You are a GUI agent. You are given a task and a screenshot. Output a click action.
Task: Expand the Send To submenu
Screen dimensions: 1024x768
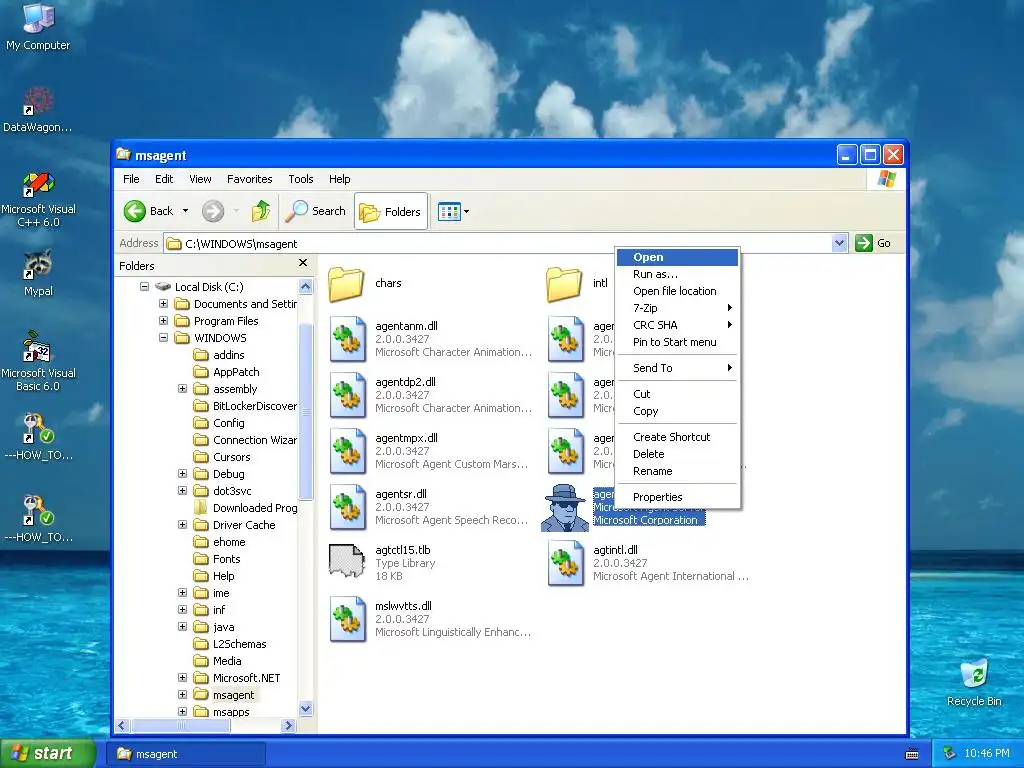coord(677,368)
